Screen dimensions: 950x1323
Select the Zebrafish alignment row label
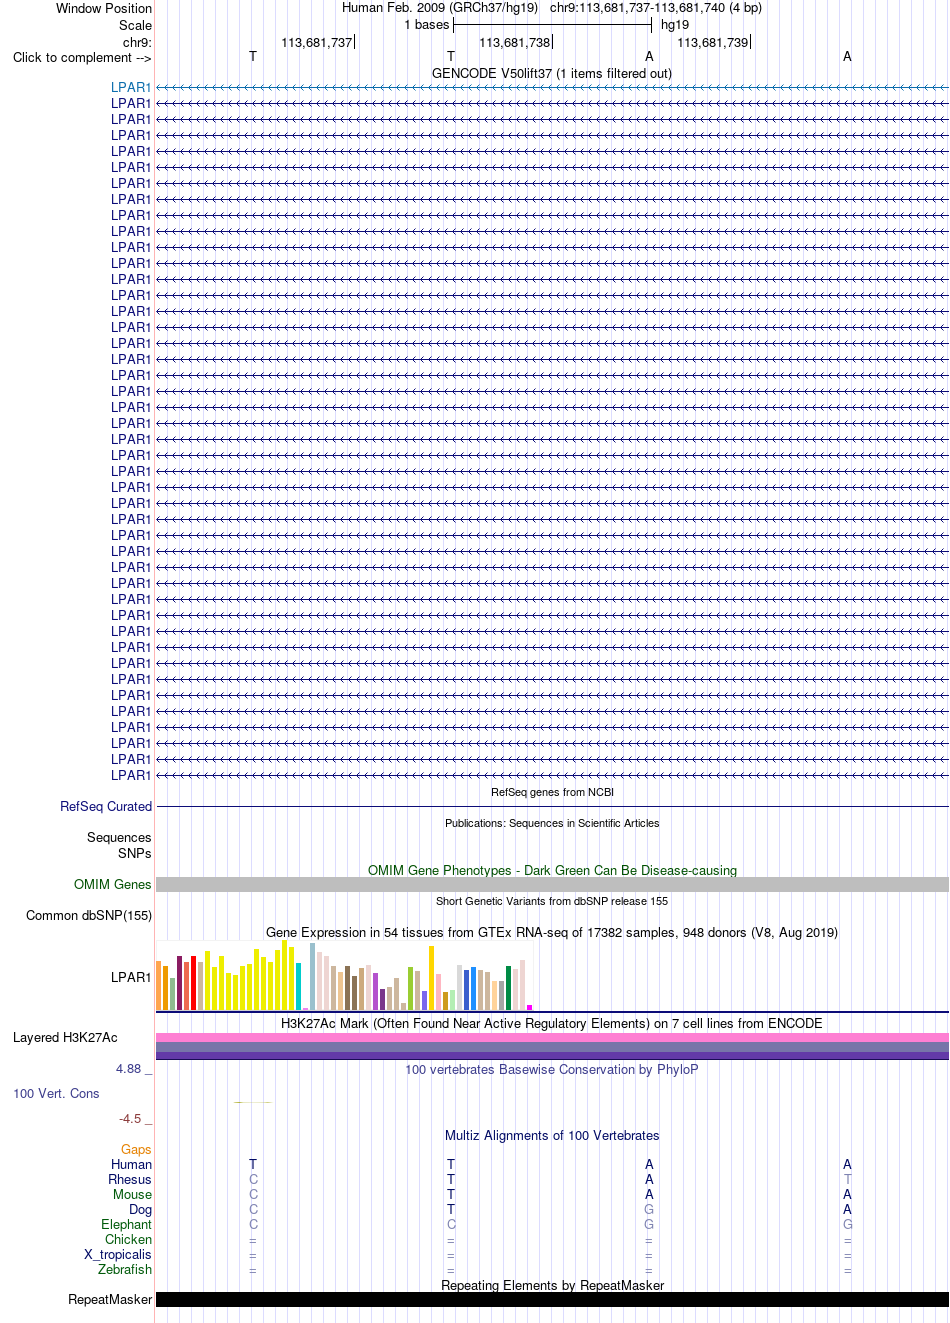click(125, 1269)
